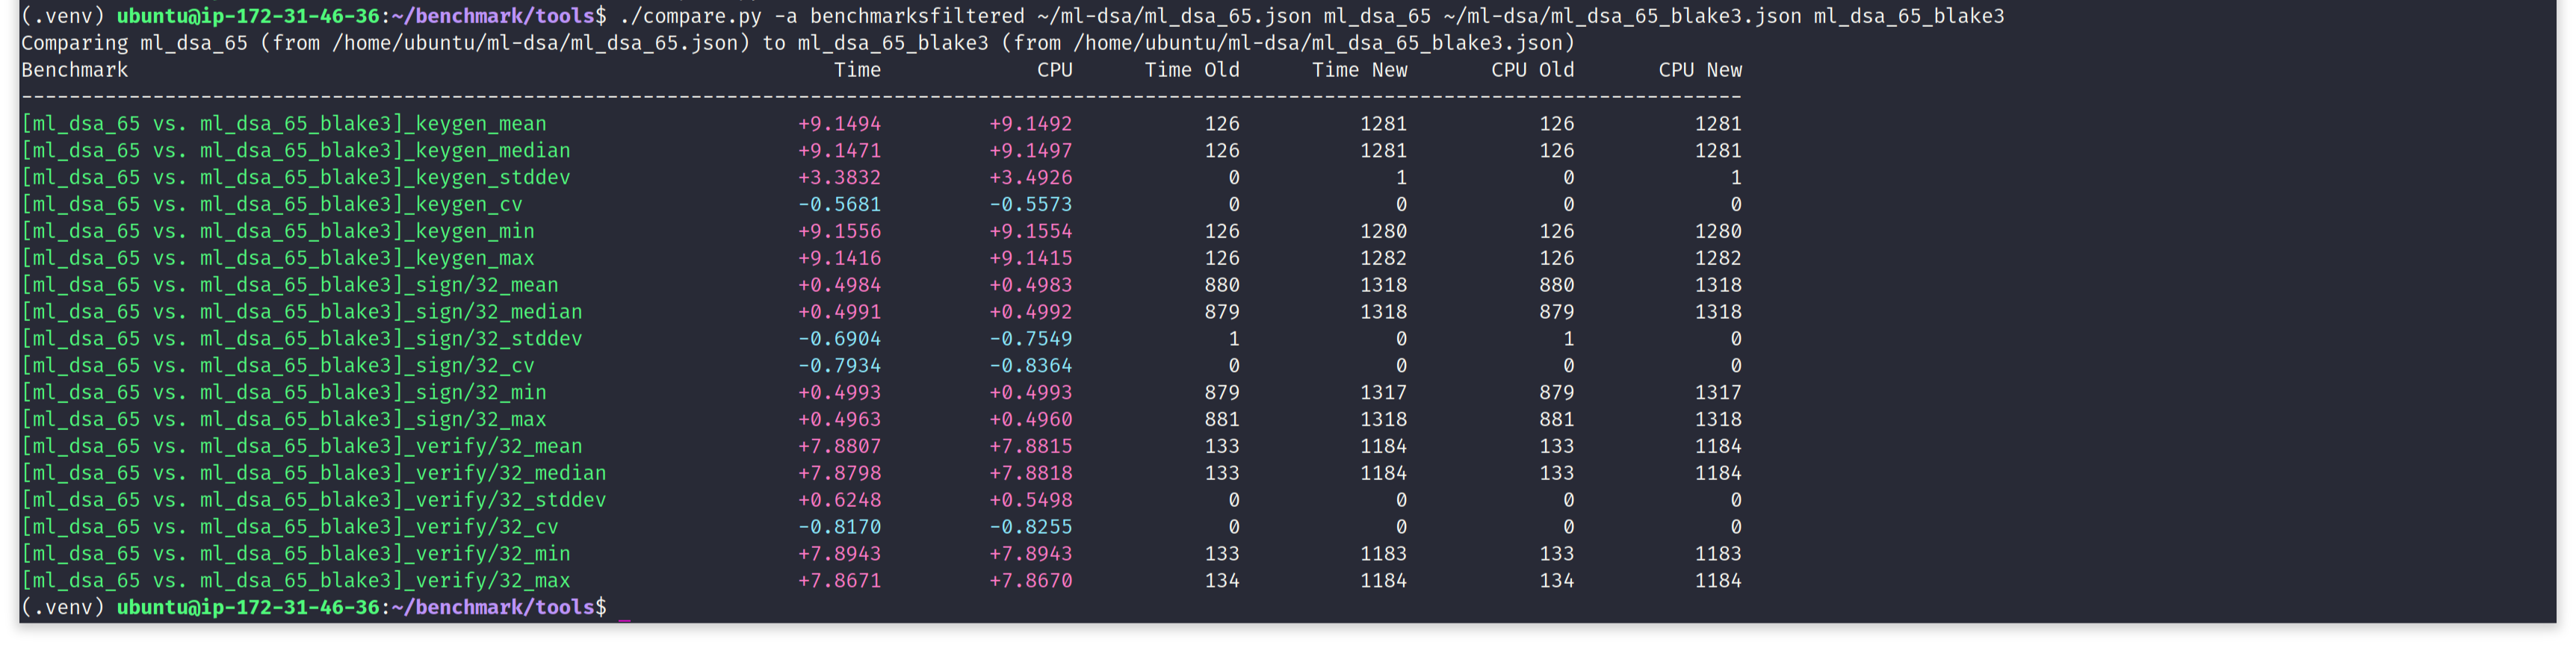
Task: Click the +3.3832 keygen_stddev Time value
Action: tap(839, 178)
